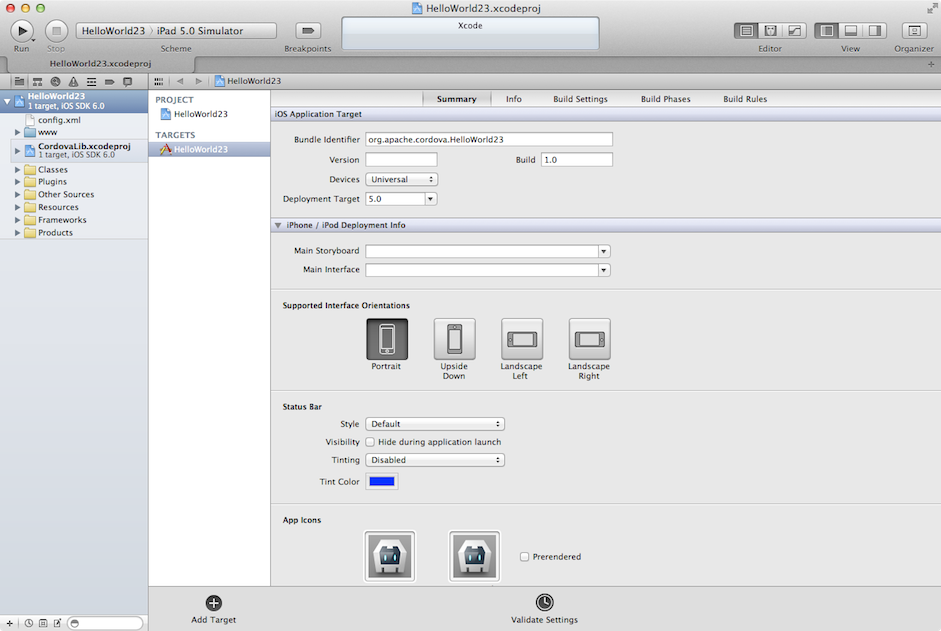Viewport: 941px width, 631px height.
Task: Click the Bundle Identifier text field
Action: (489, 140)
